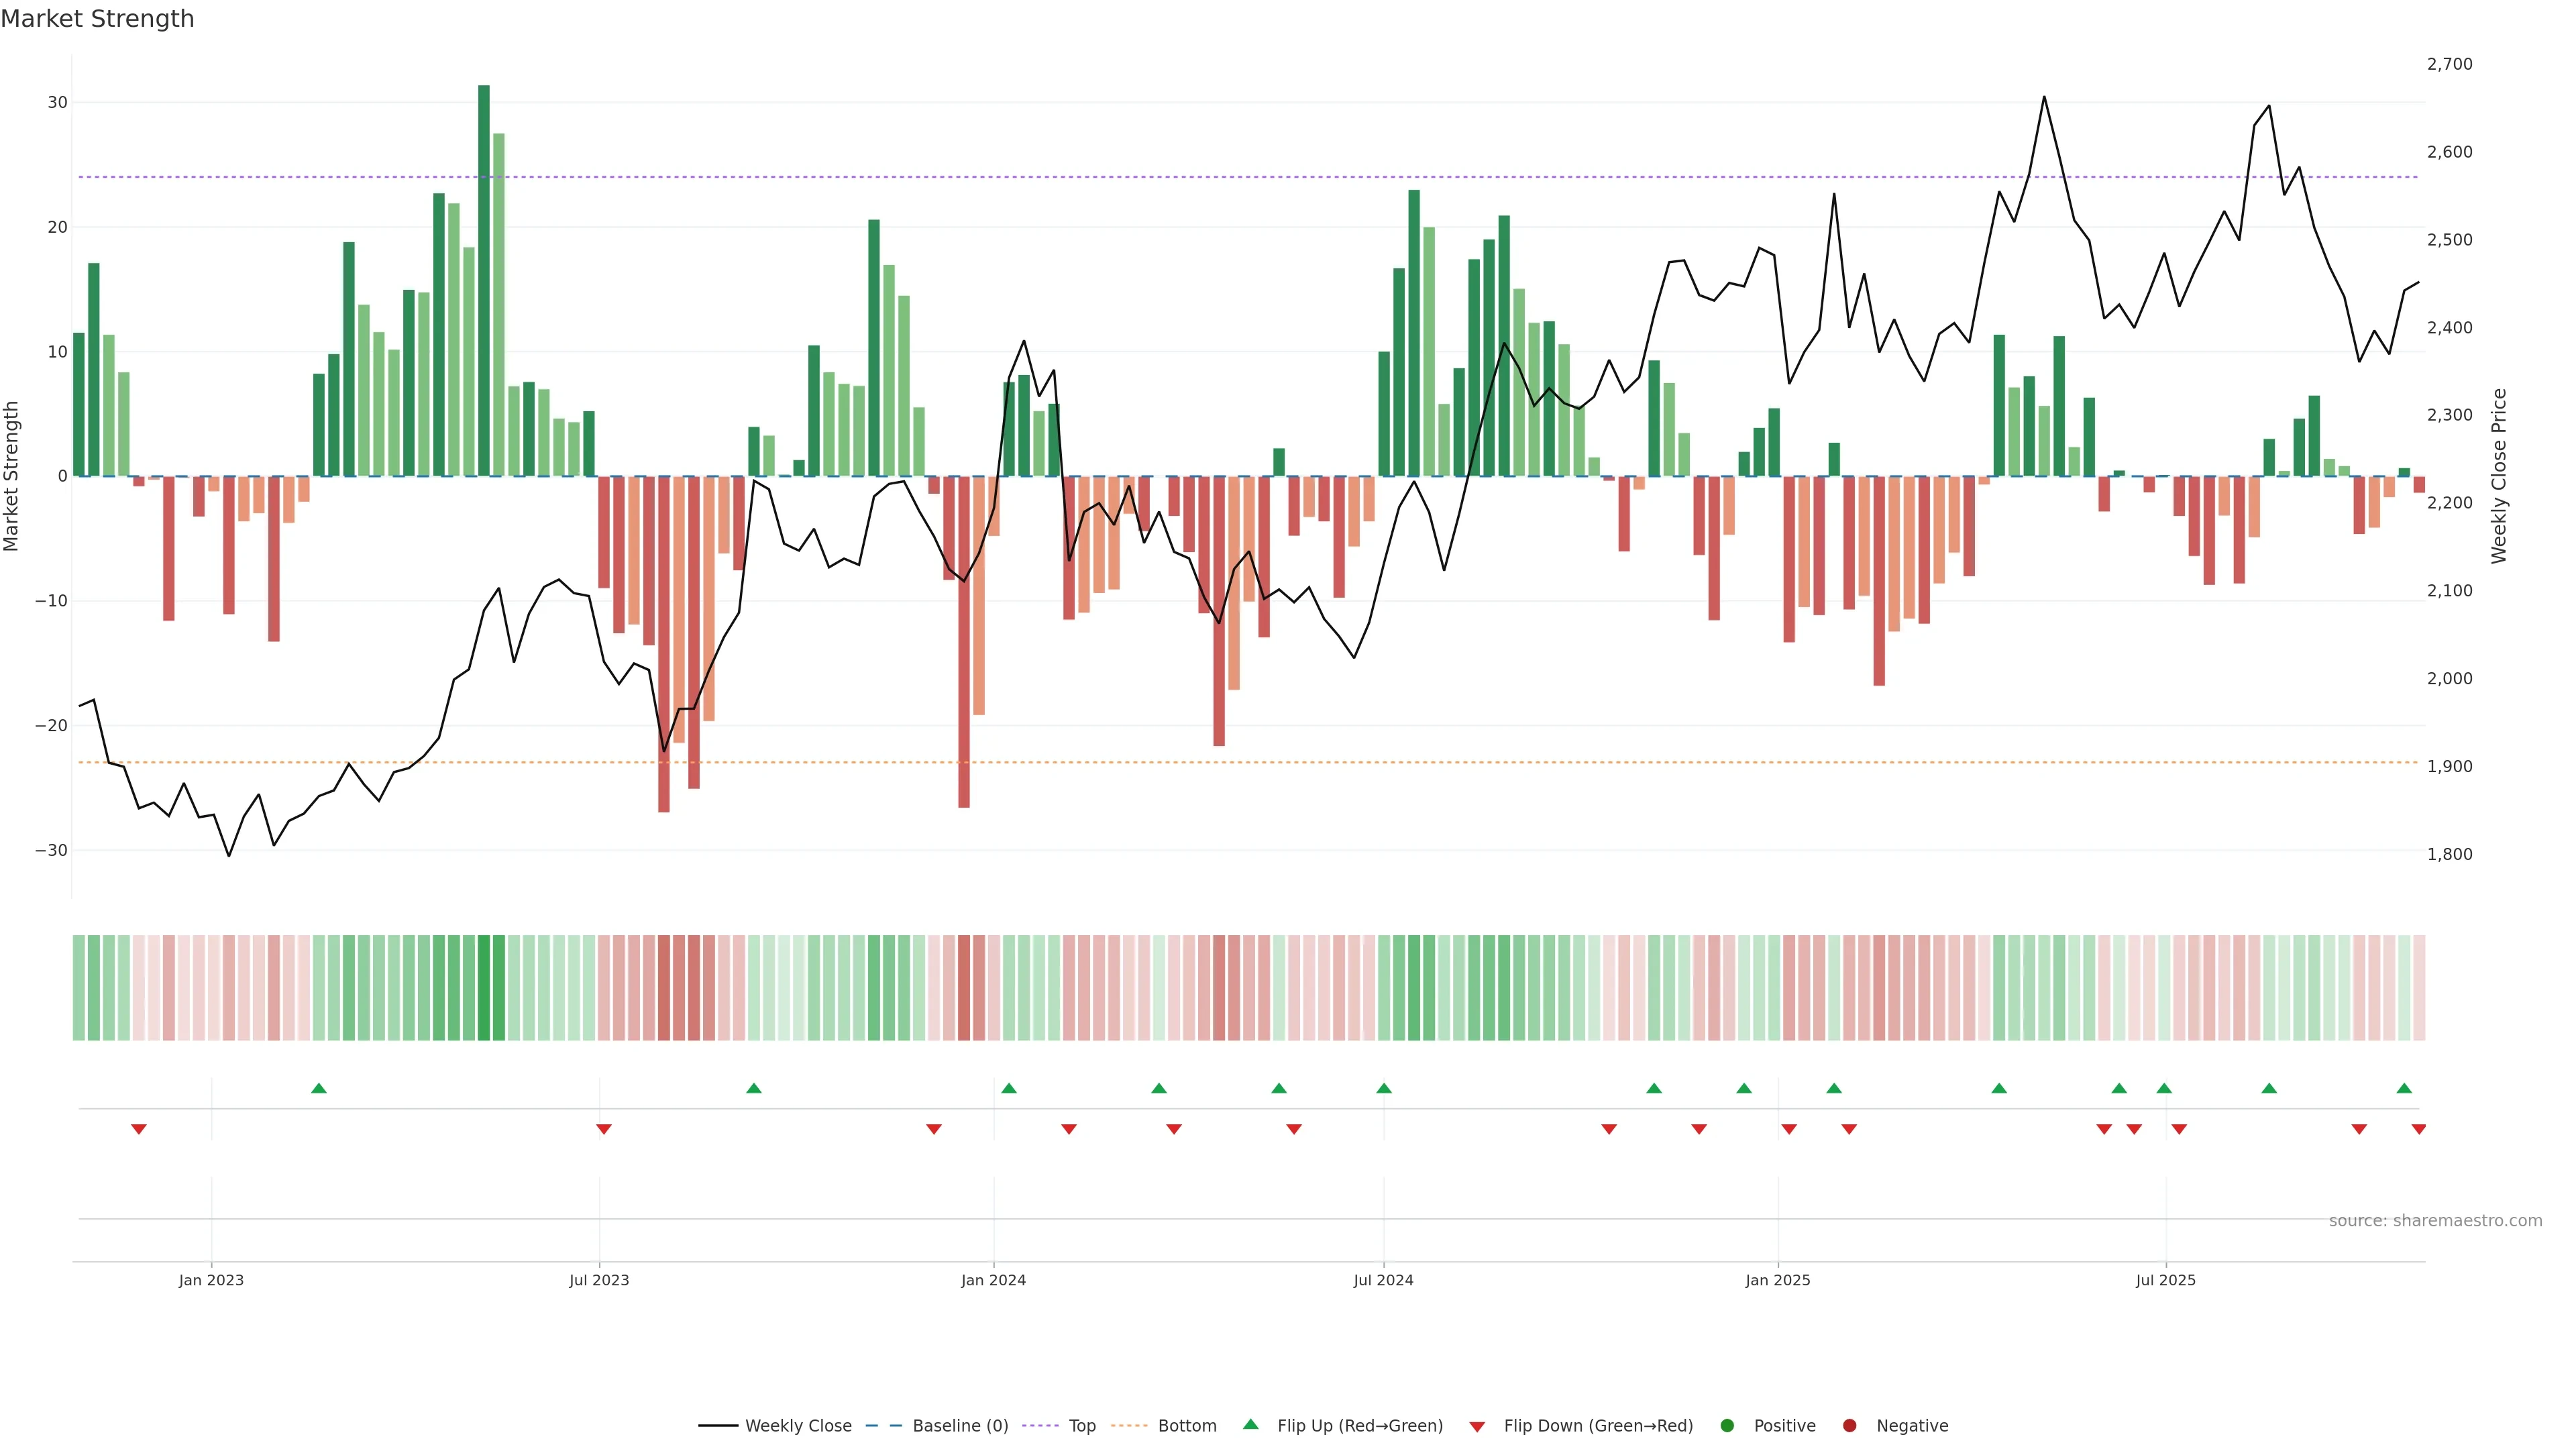Click the Jan 2024 x-axis label
Image resolution: width=2576 pixels, height=1449 pixels.
click(993, 1280)
